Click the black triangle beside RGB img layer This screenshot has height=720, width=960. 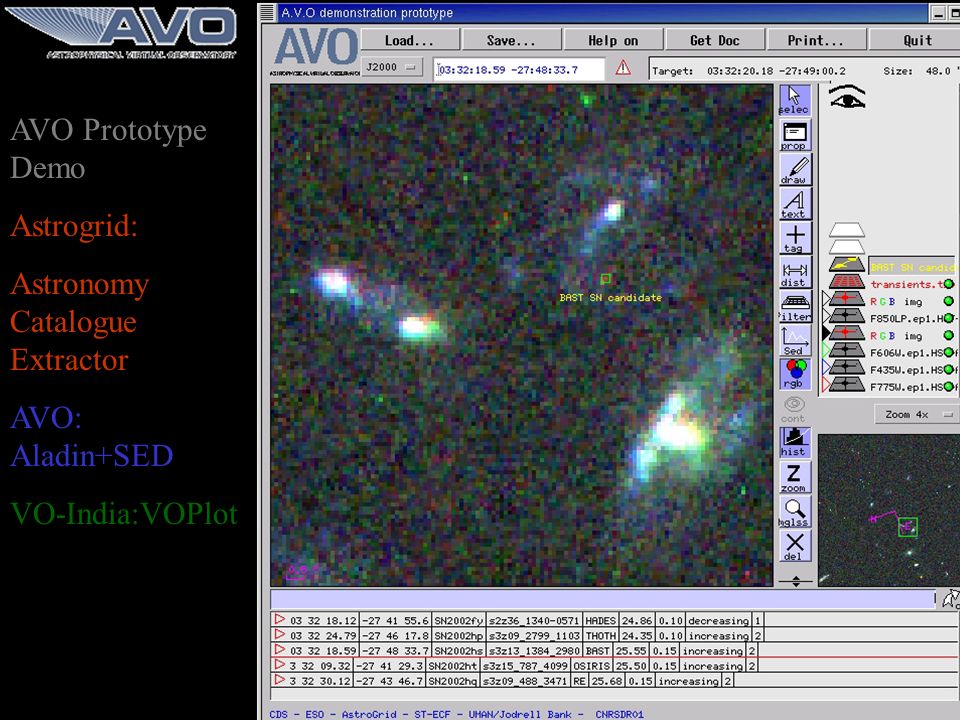(826, 333)
